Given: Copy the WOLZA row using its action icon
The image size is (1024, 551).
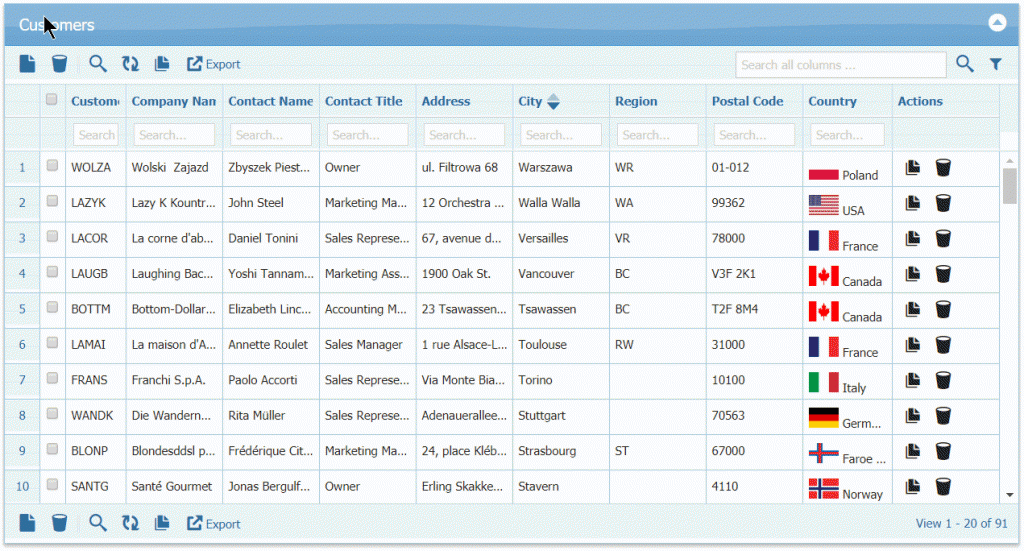Looking at the screenshot, I should [912, 168].
